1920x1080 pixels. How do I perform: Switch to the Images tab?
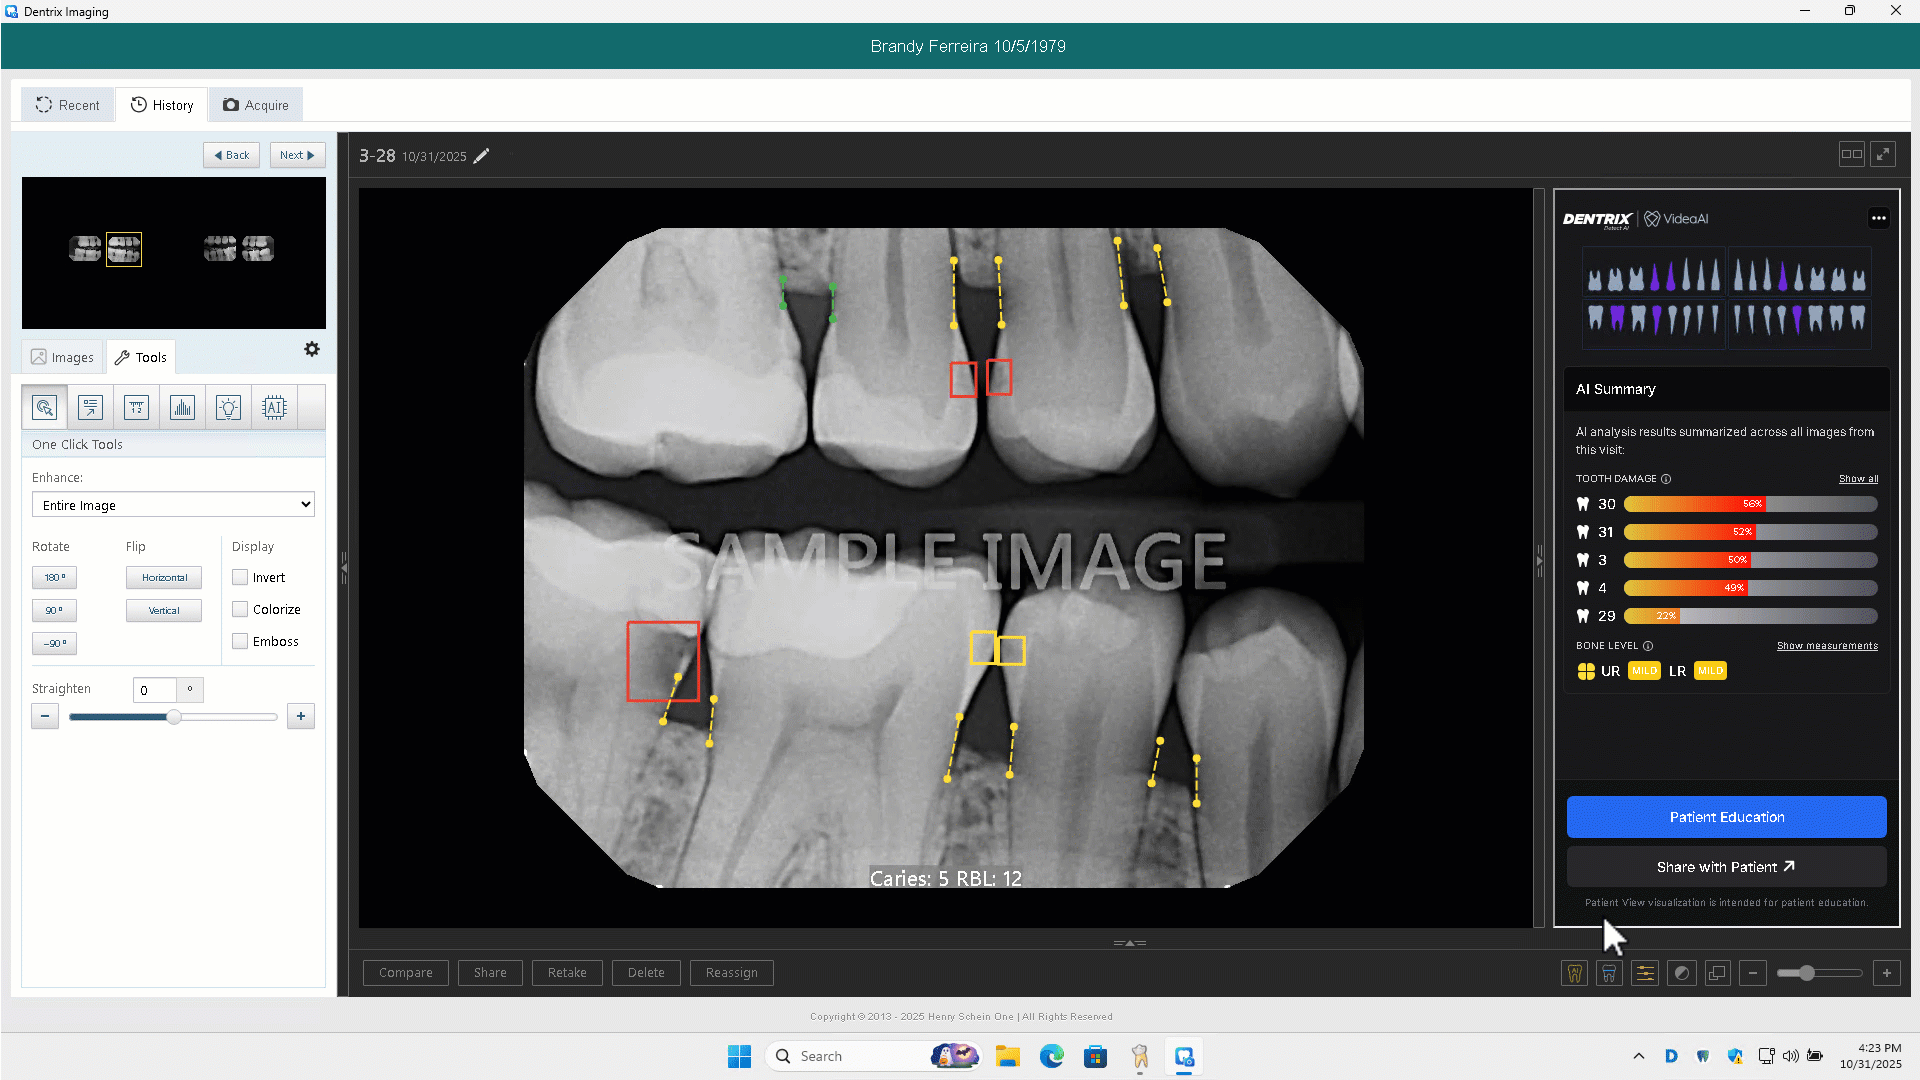[x=62, y=357]
